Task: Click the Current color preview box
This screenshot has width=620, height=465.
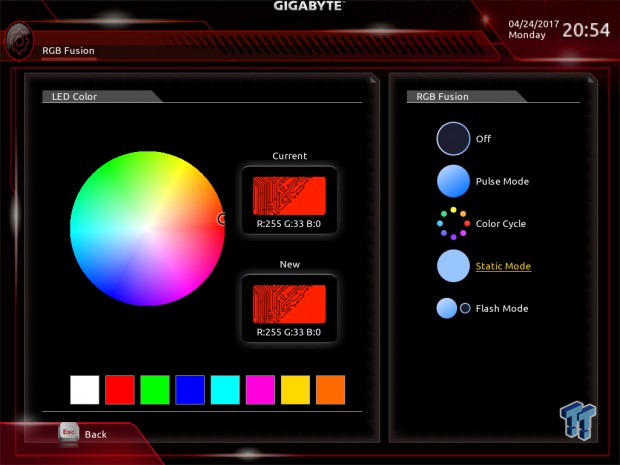Action: 289,196
